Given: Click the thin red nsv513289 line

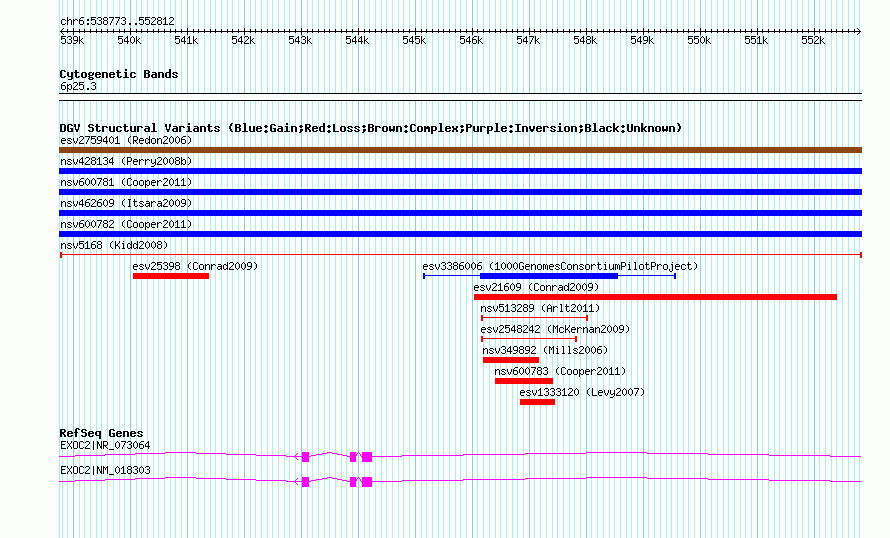Looking at the screenshot, I should click(535, 318).
